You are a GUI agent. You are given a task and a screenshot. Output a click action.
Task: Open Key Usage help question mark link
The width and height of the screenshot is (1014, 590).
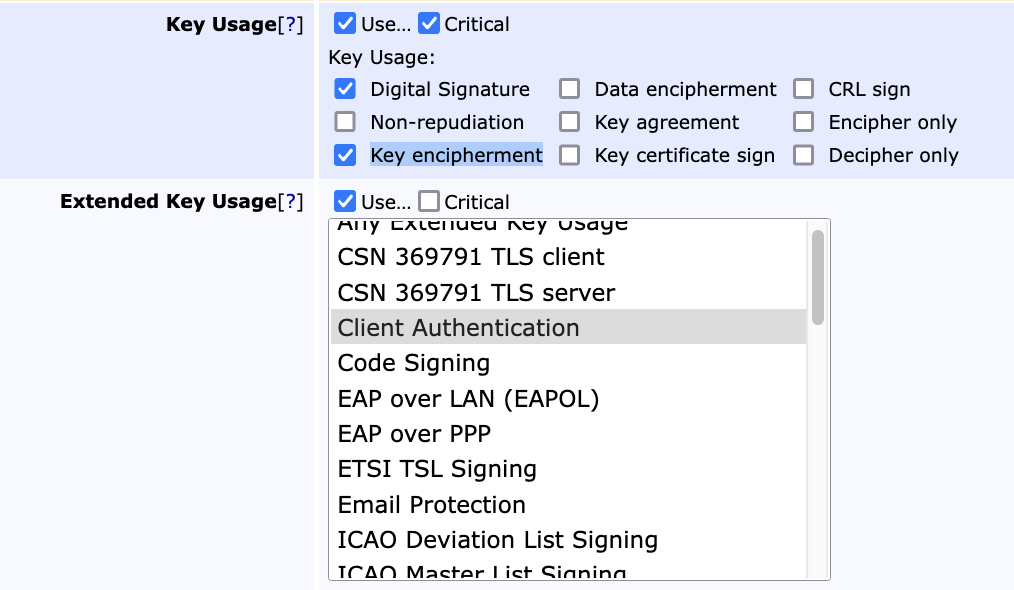click(290, 25)
